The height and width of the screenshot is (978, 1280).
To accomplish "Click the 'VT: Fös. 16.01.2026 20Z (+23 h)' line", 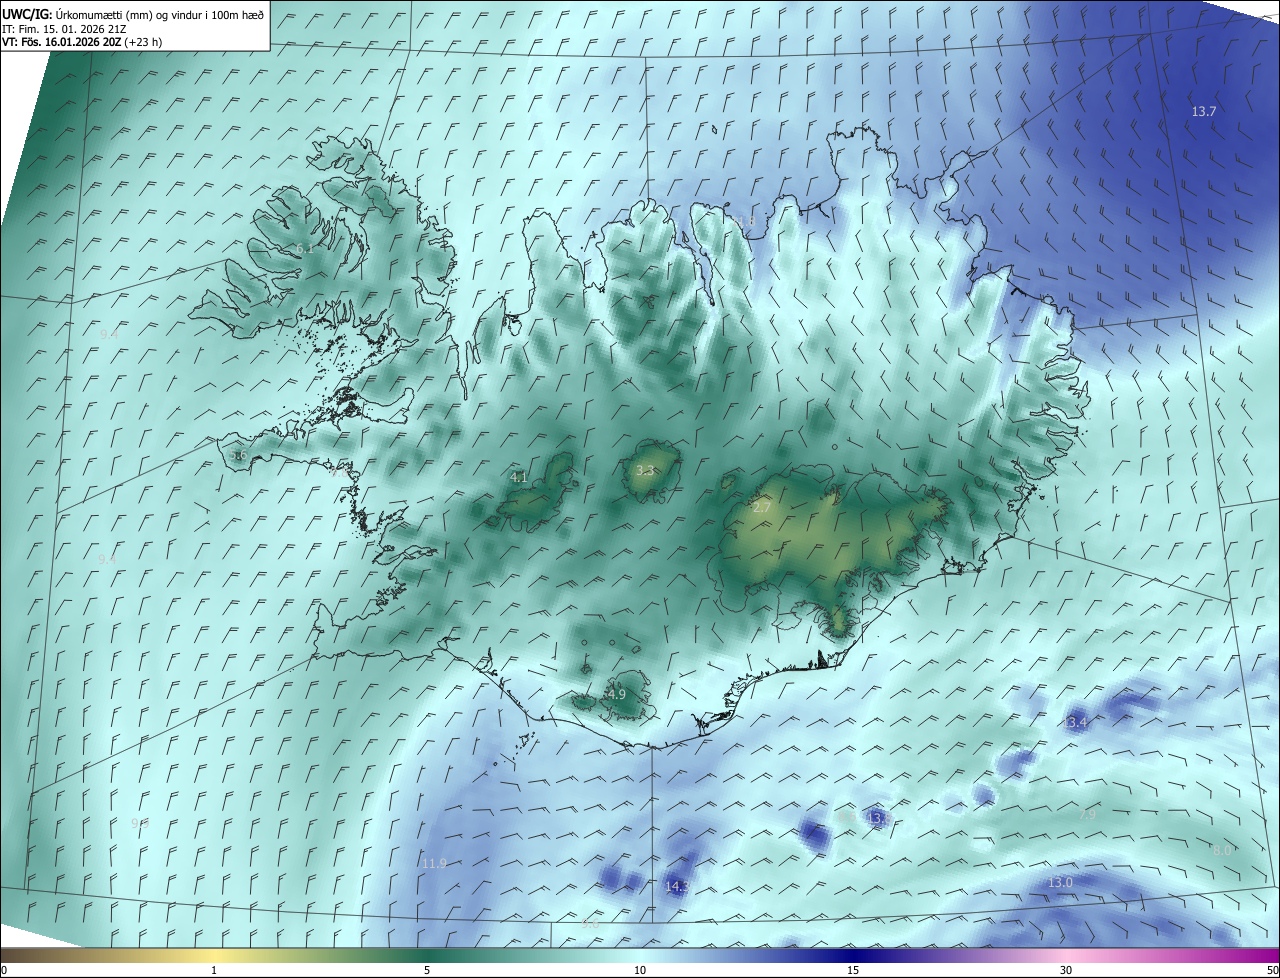I will 82,42.
